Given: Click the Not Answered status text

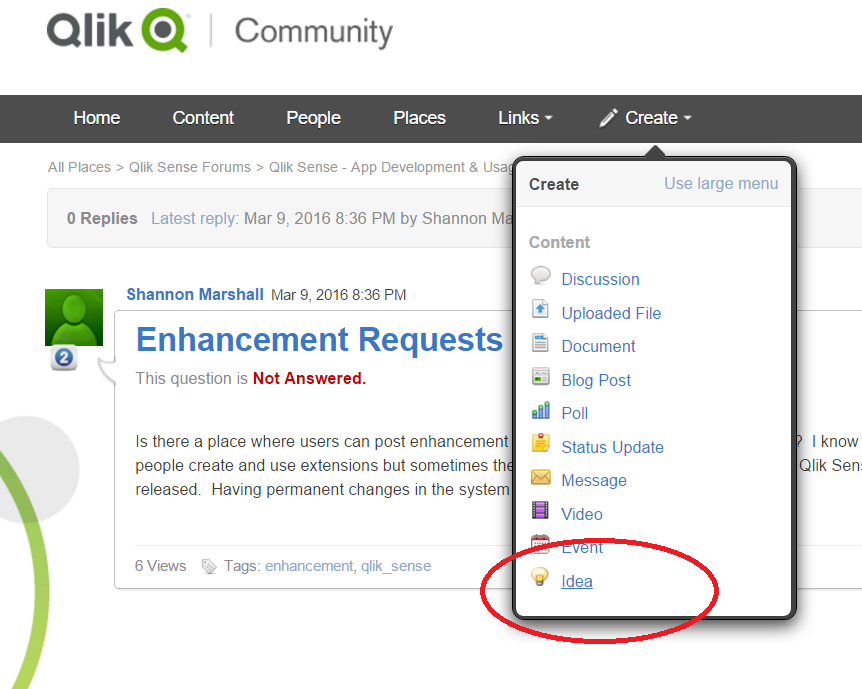Looking at the screenshot, I should (309, 379).
